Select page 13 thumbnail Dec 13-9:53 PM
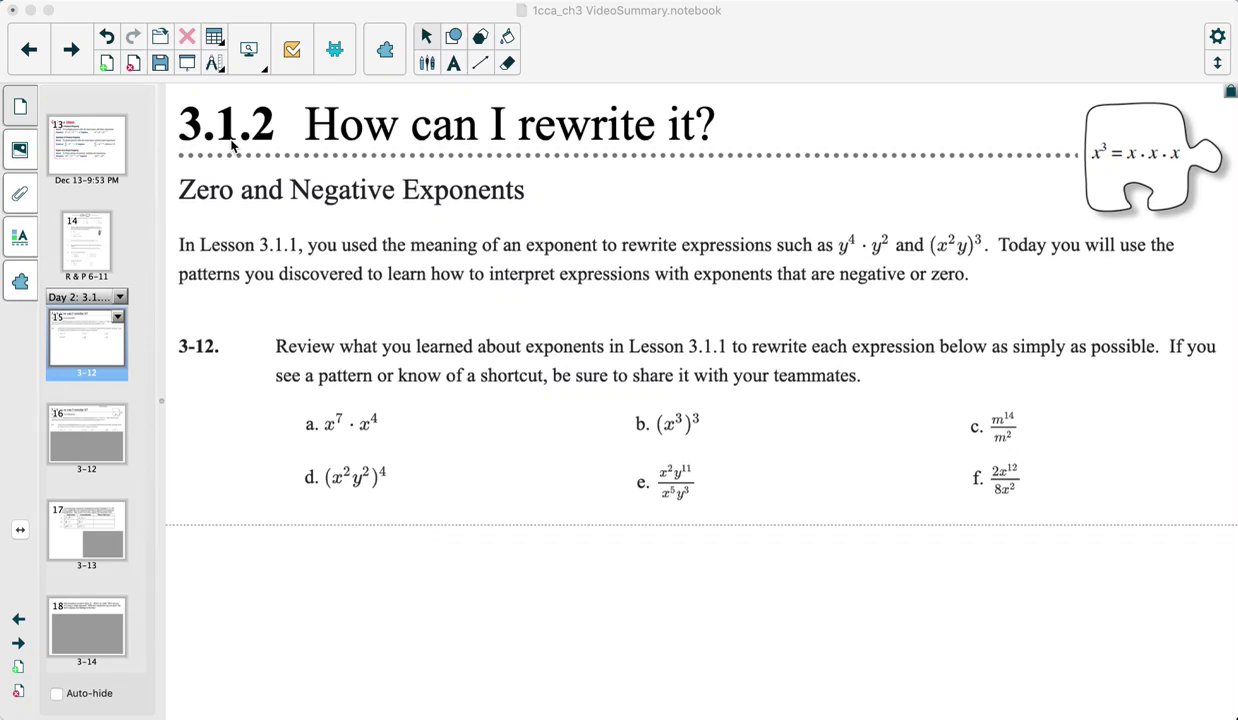 coord(87,145)
